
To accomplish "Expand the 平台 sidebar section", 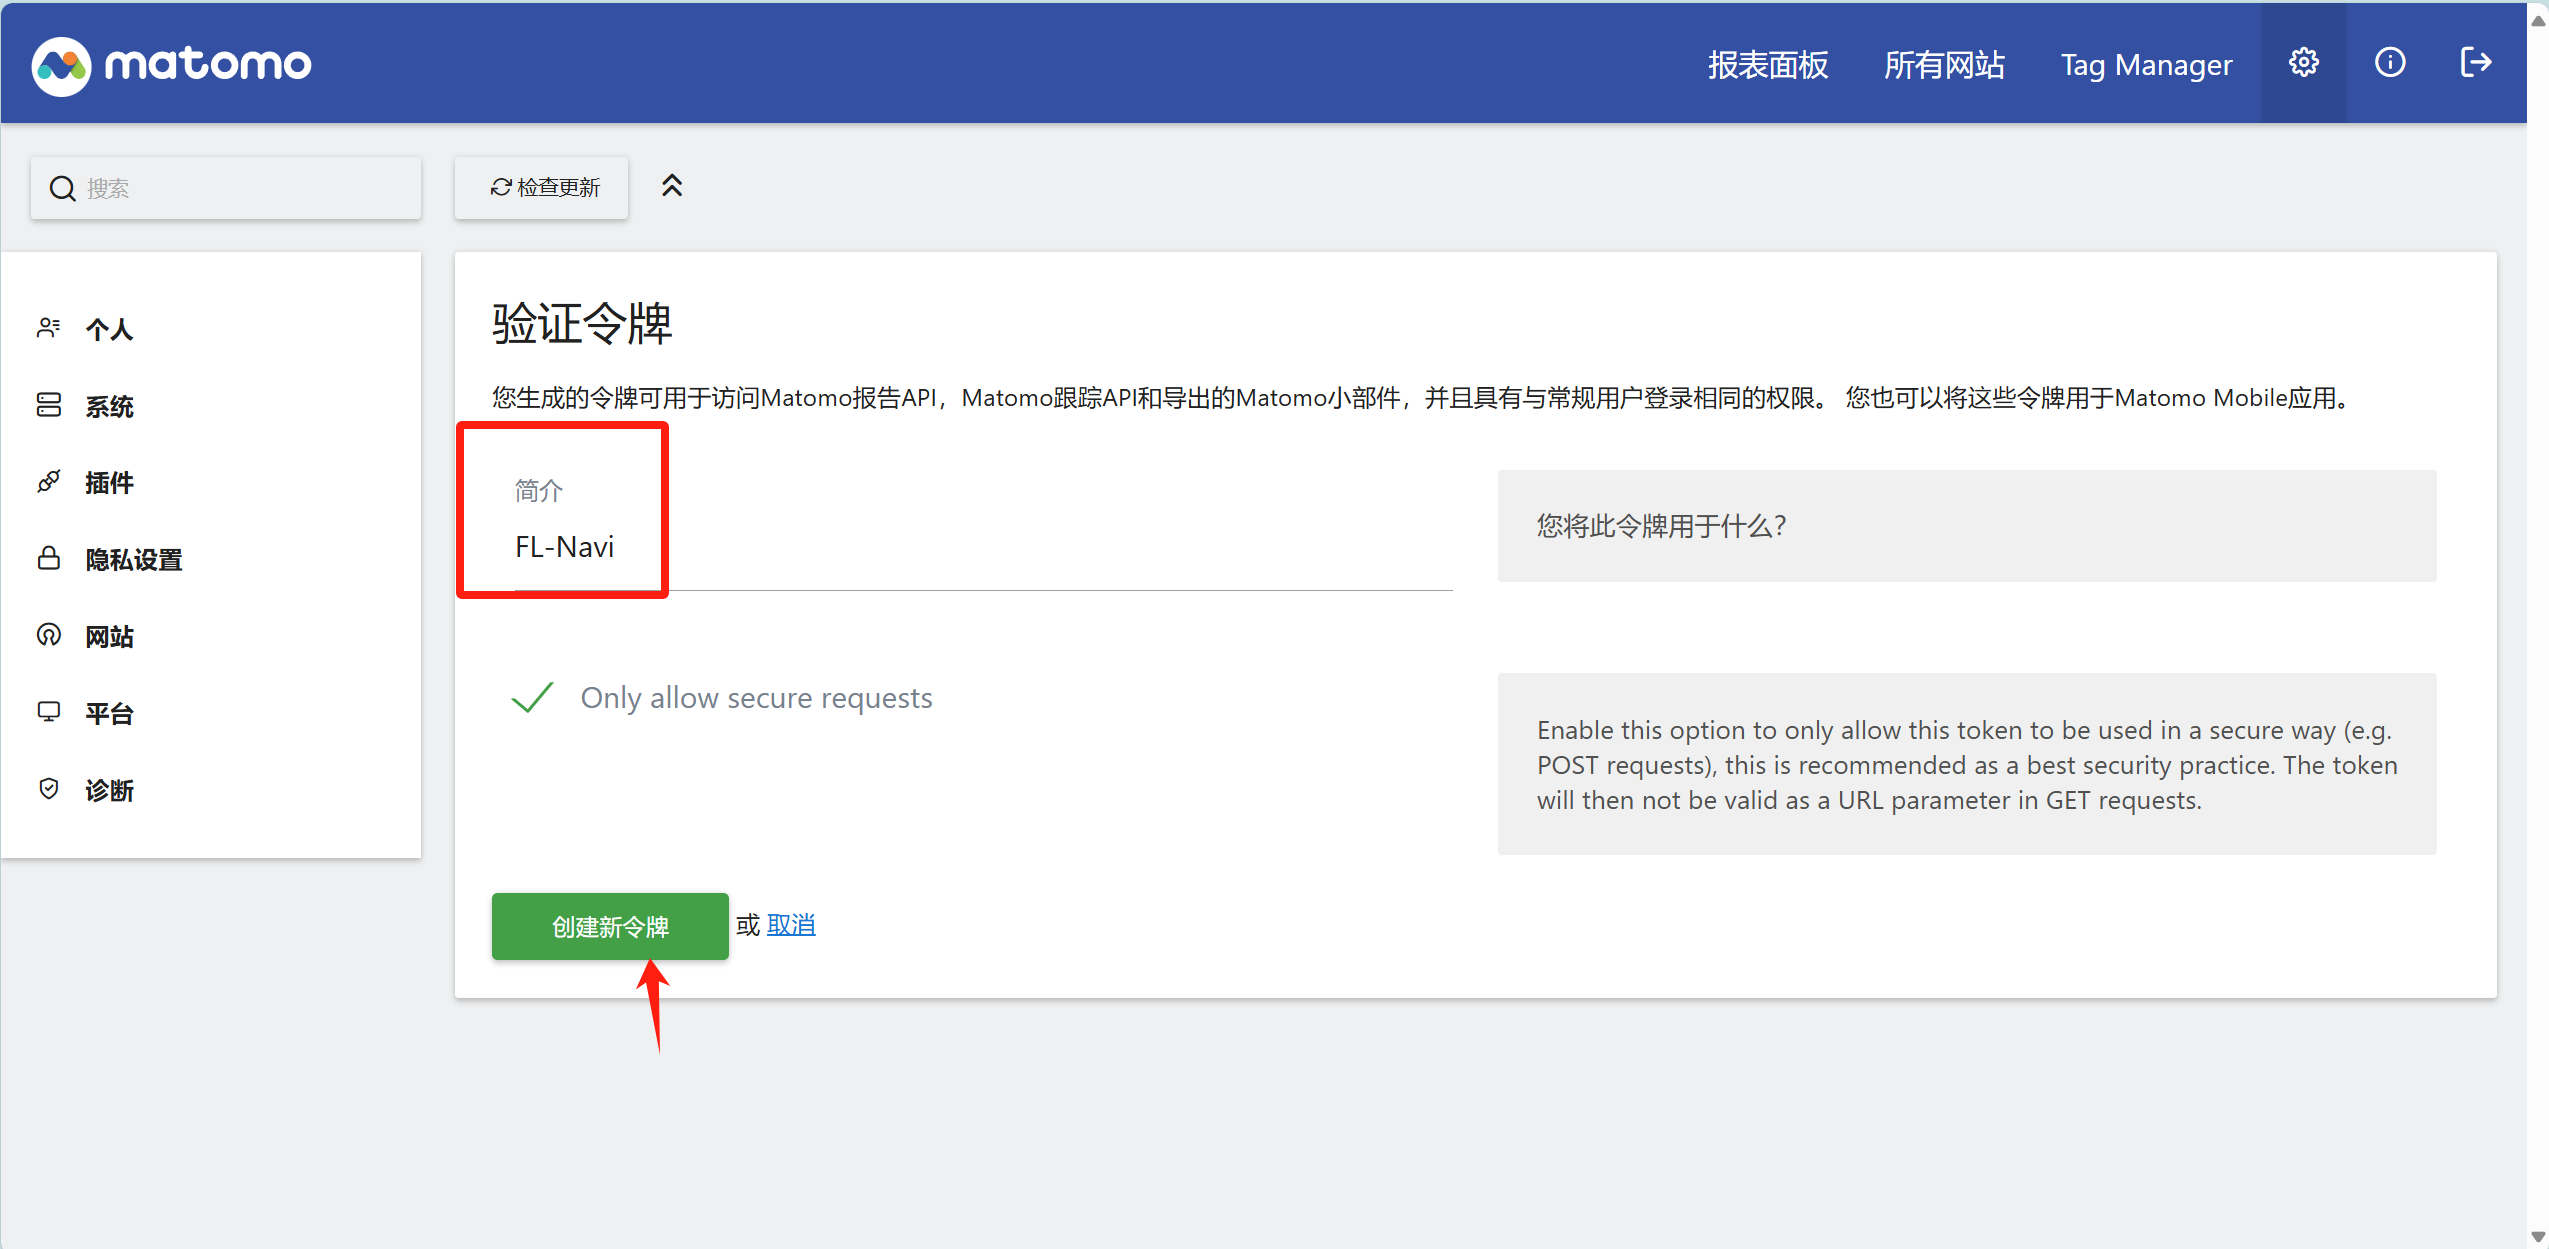I will [109, 713].
